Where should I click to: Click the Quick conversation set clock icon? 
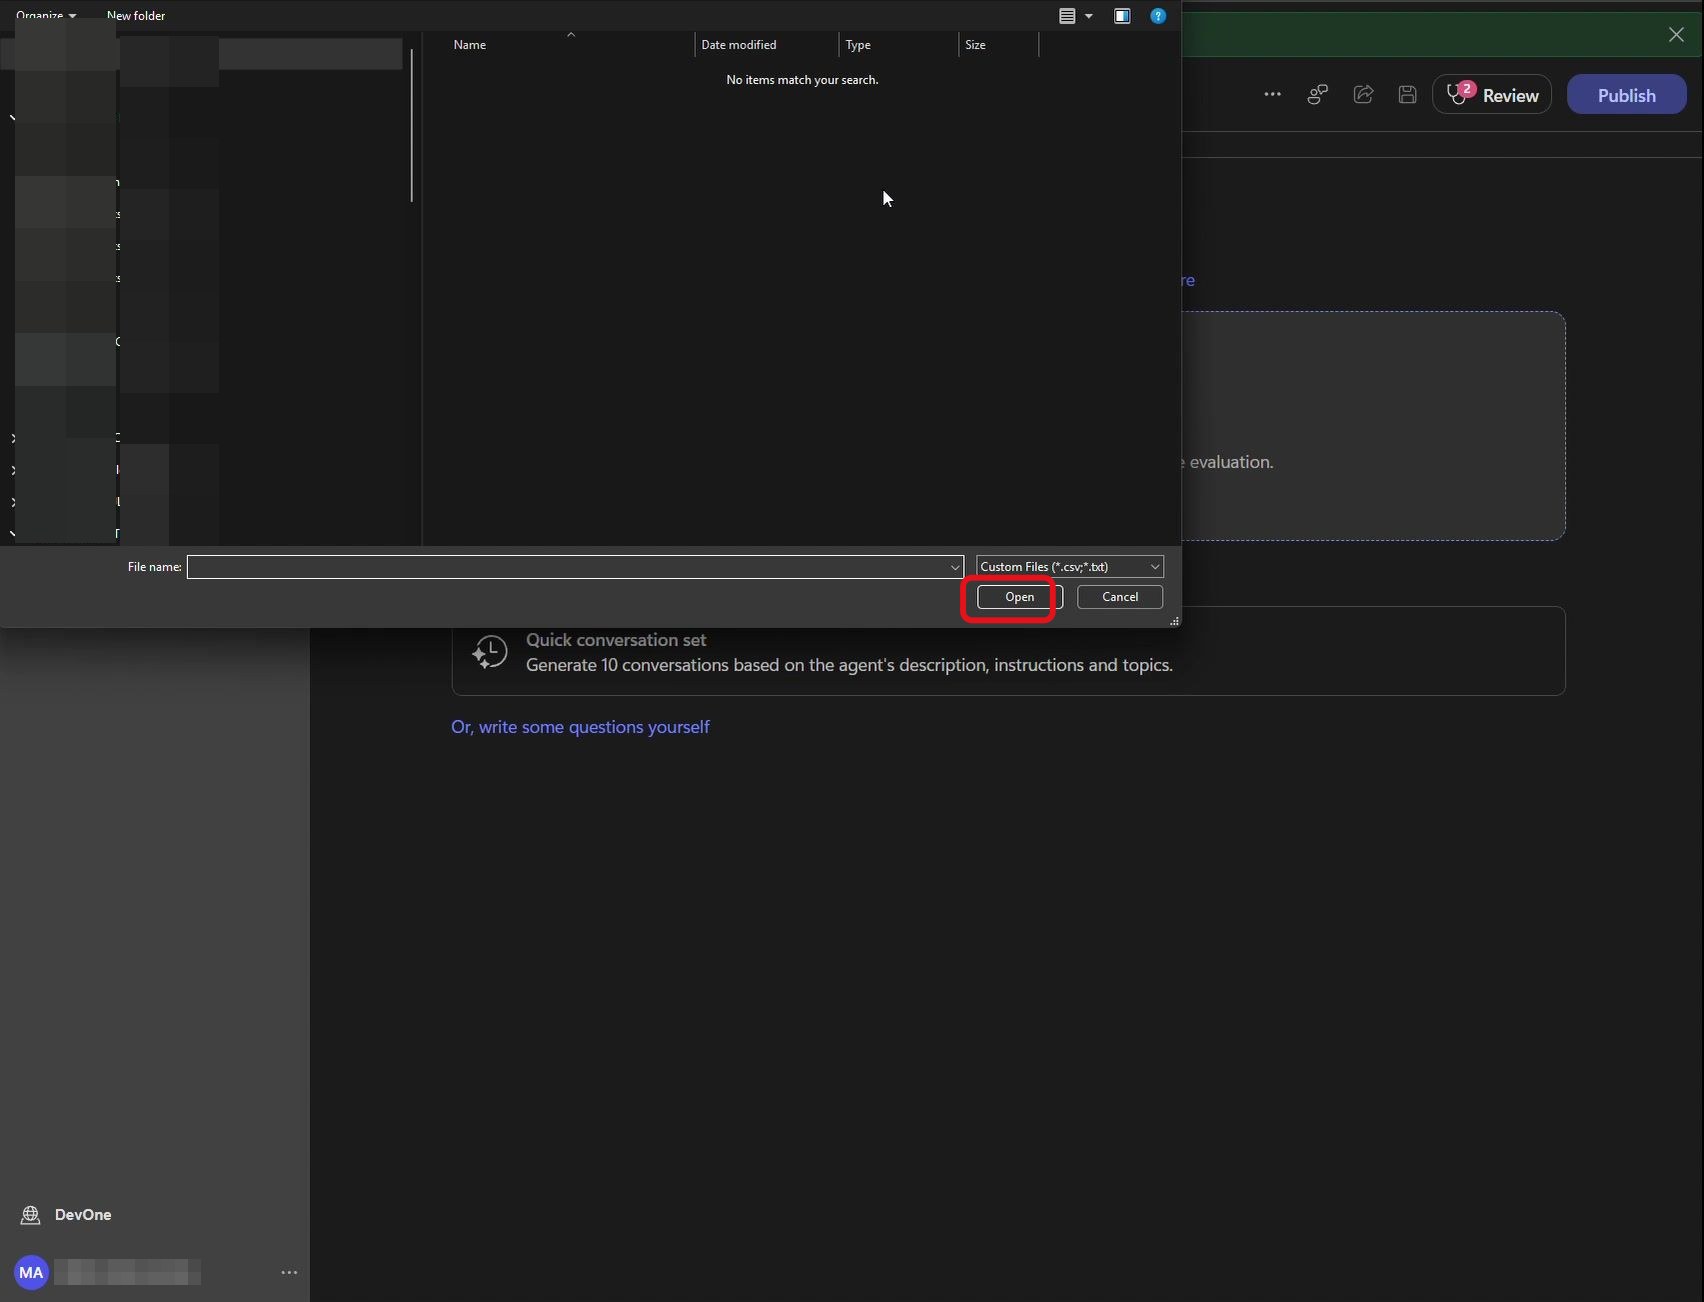point(490,652)
